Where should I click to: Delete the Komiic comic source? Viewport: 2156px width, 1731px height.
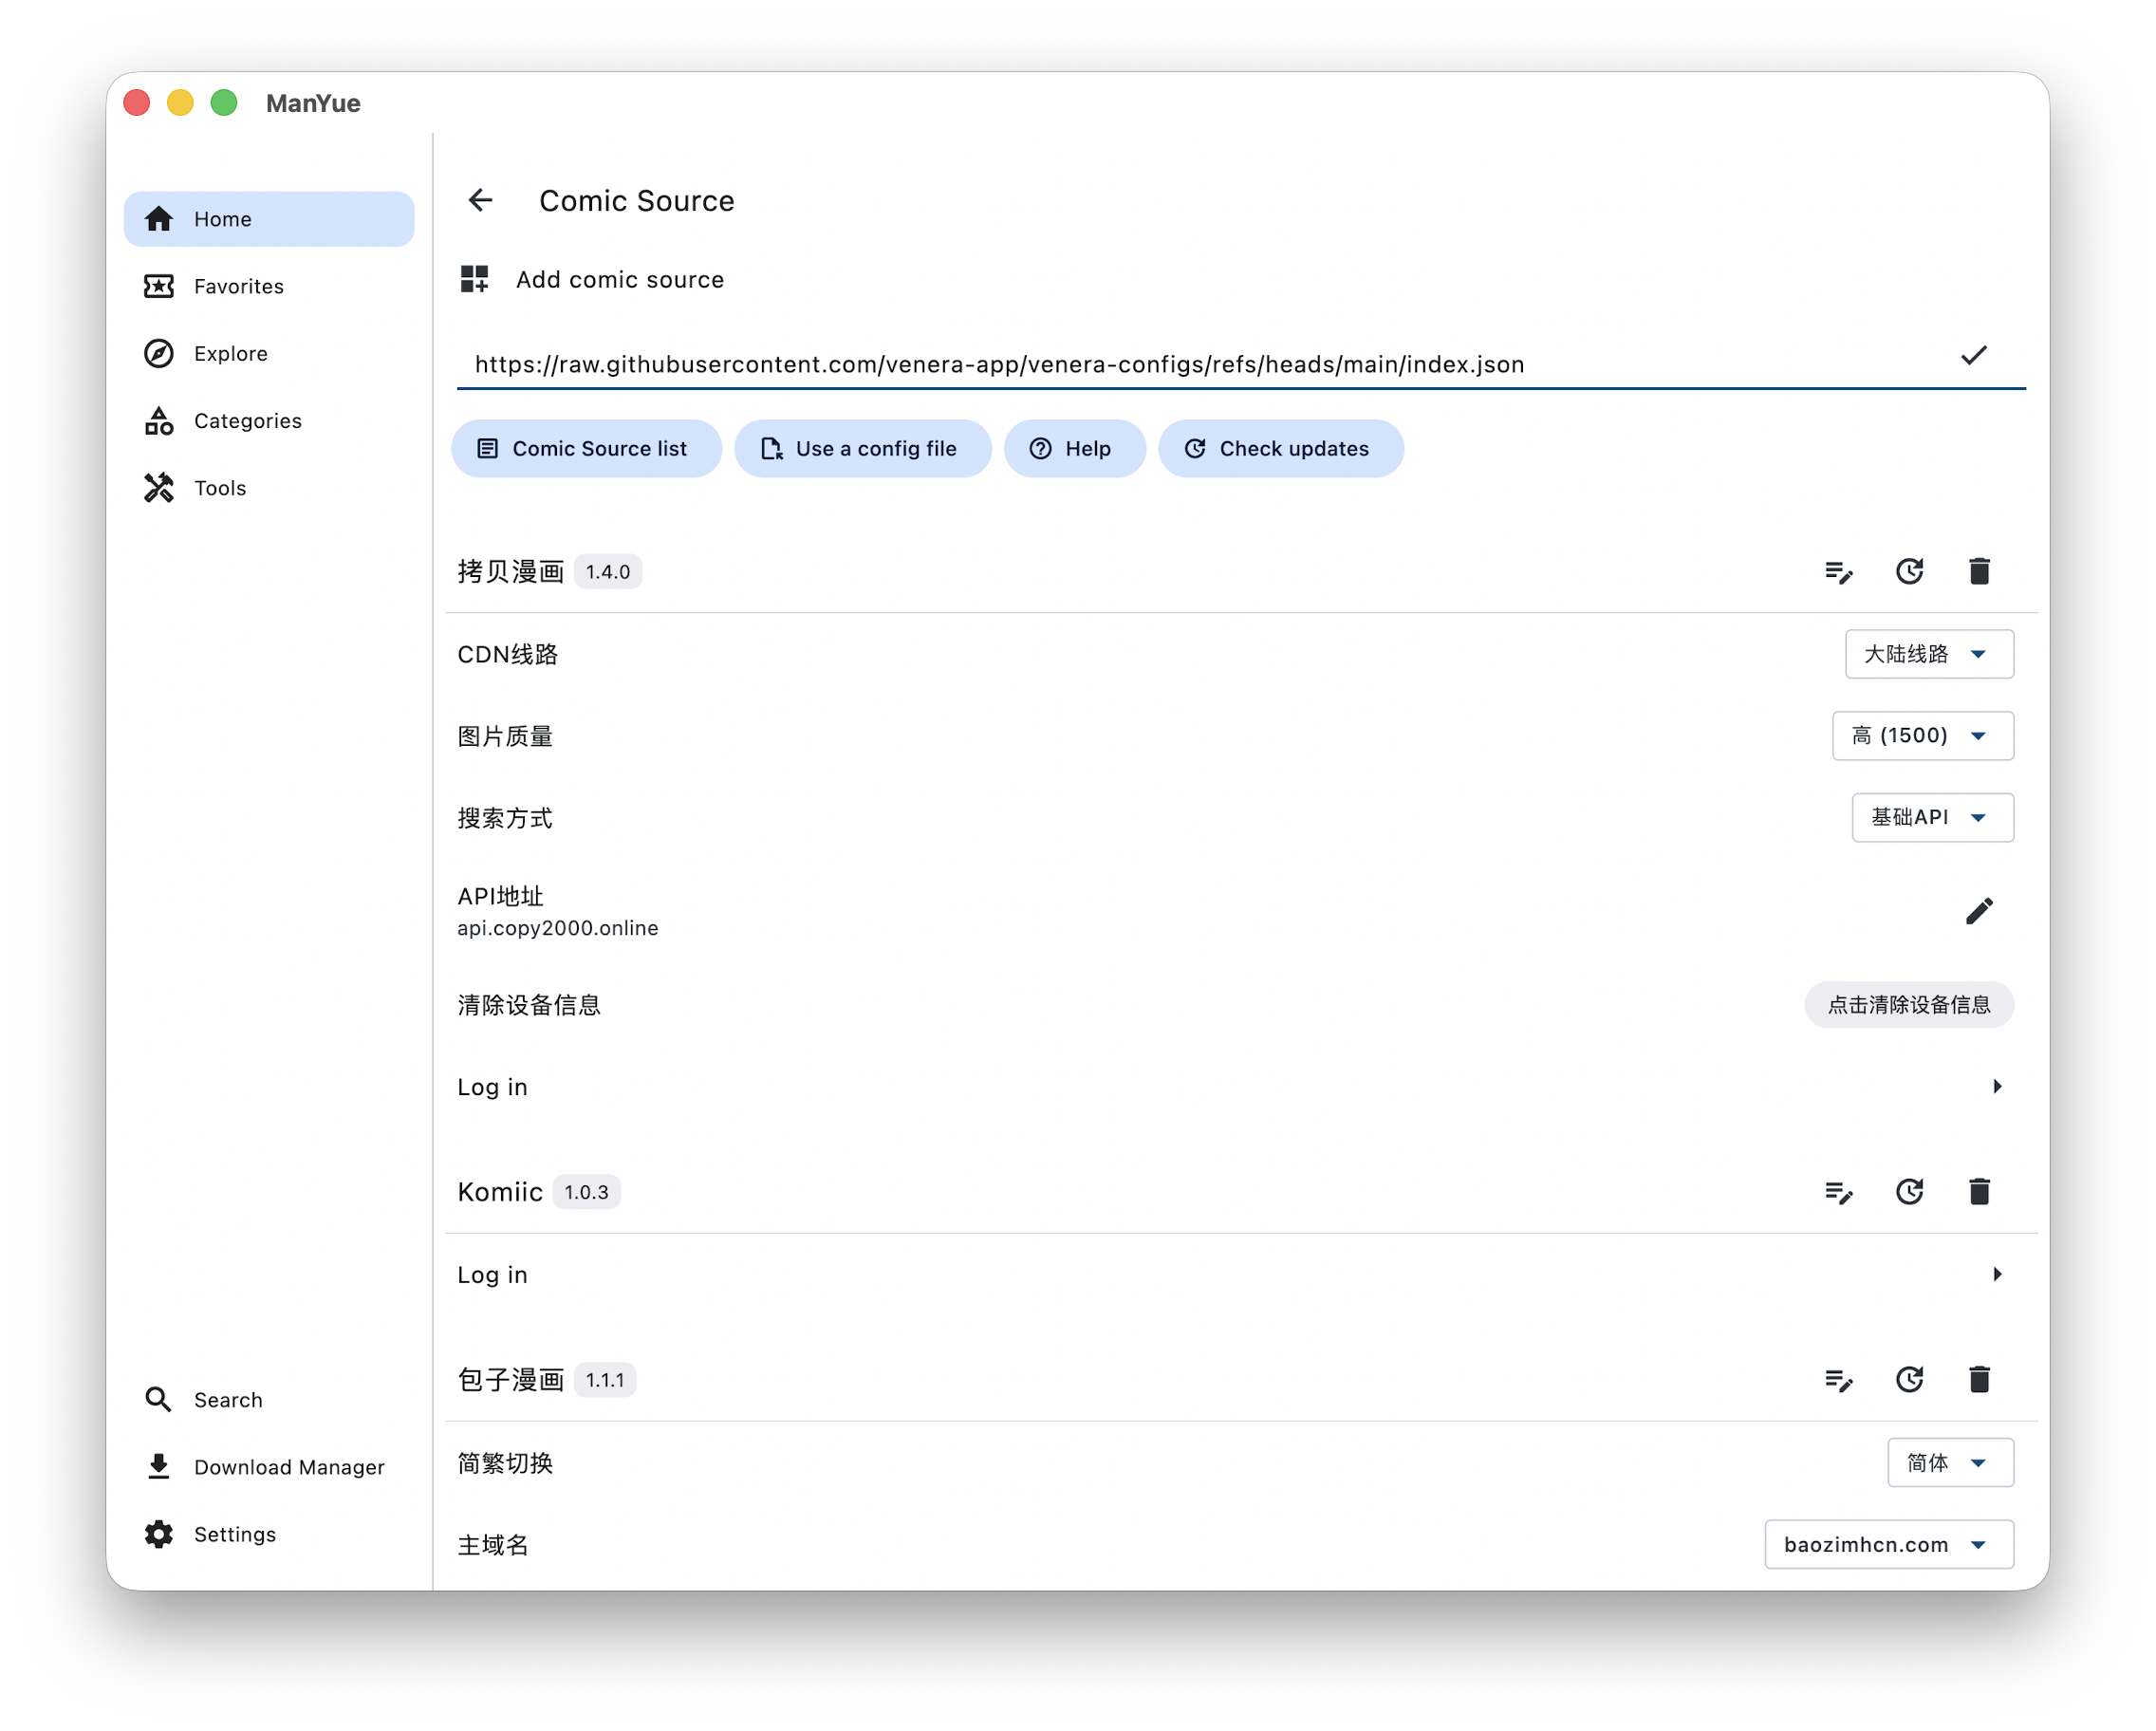click(x=1978, y=1191)
